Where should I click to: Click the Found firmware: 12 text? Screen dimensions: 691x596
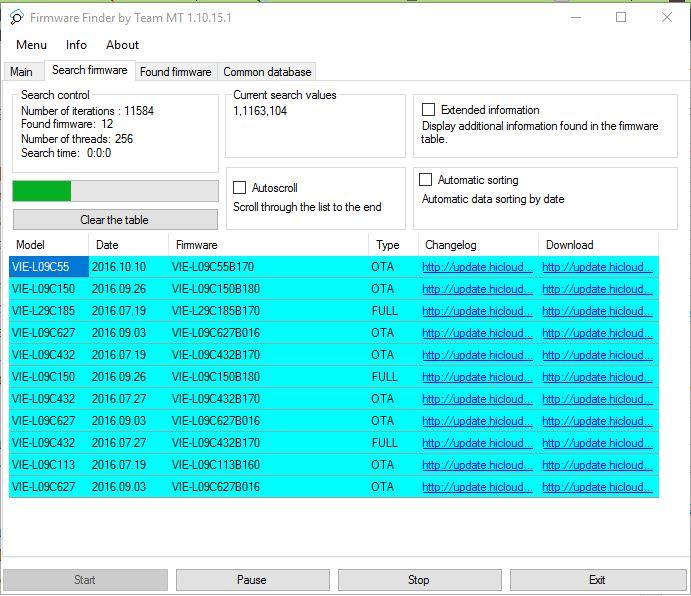67,124
